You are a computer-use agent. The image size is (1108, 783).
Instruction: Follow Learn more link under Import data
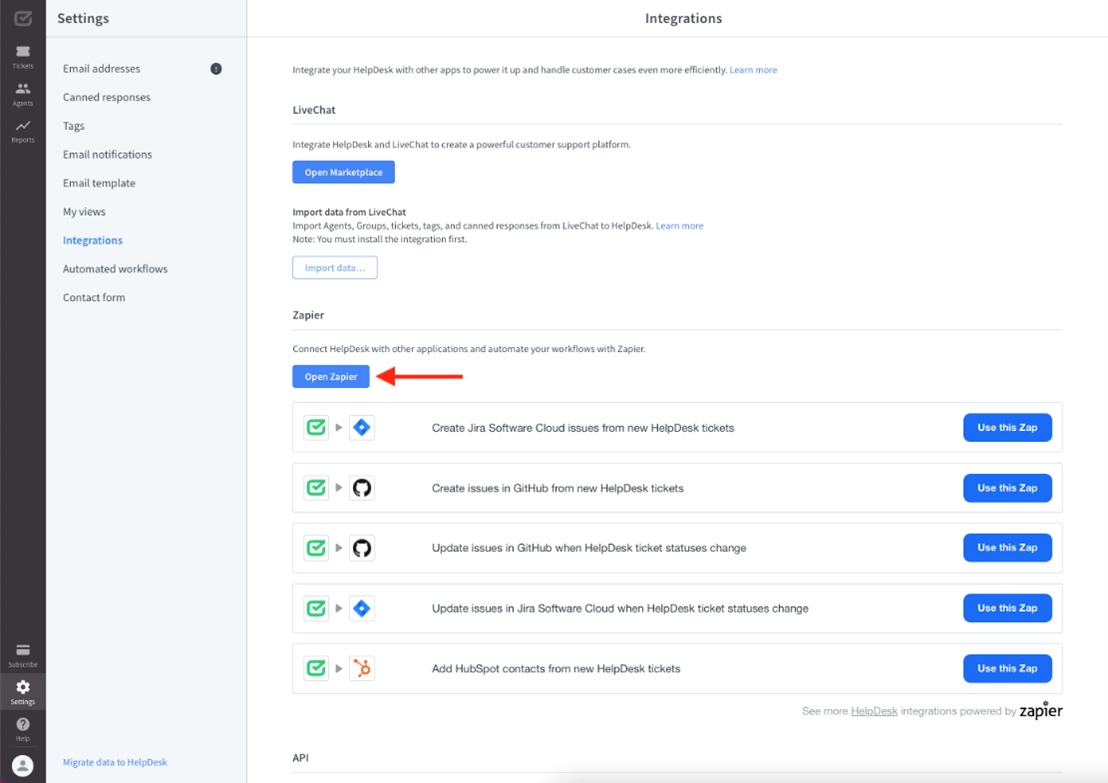pos(679,225)
